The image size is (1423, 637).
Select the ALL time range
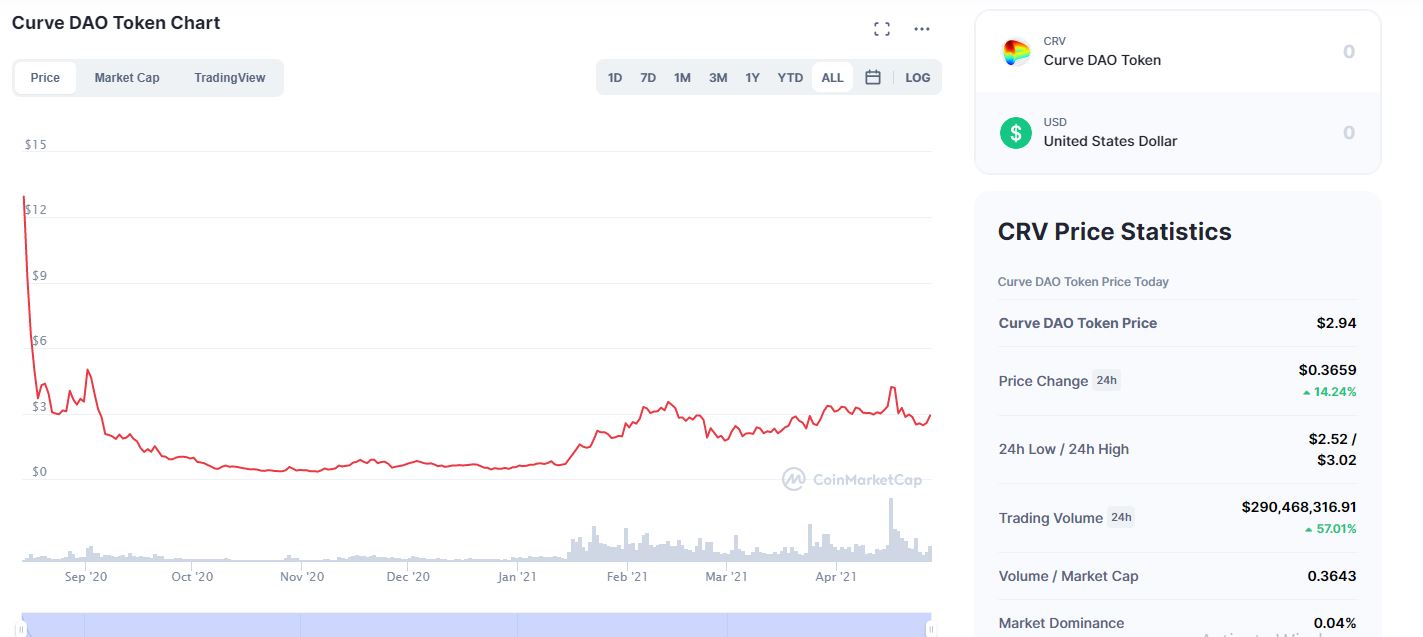point(832,78)
